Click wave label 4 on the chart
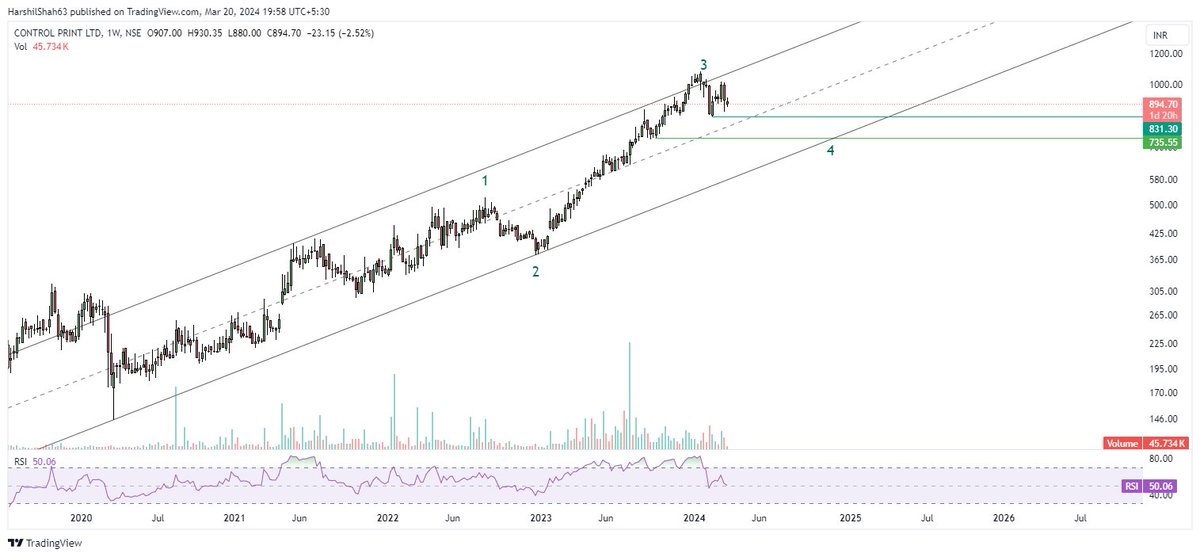Viewport: 1200px width, 557px height. coord(831,151)
